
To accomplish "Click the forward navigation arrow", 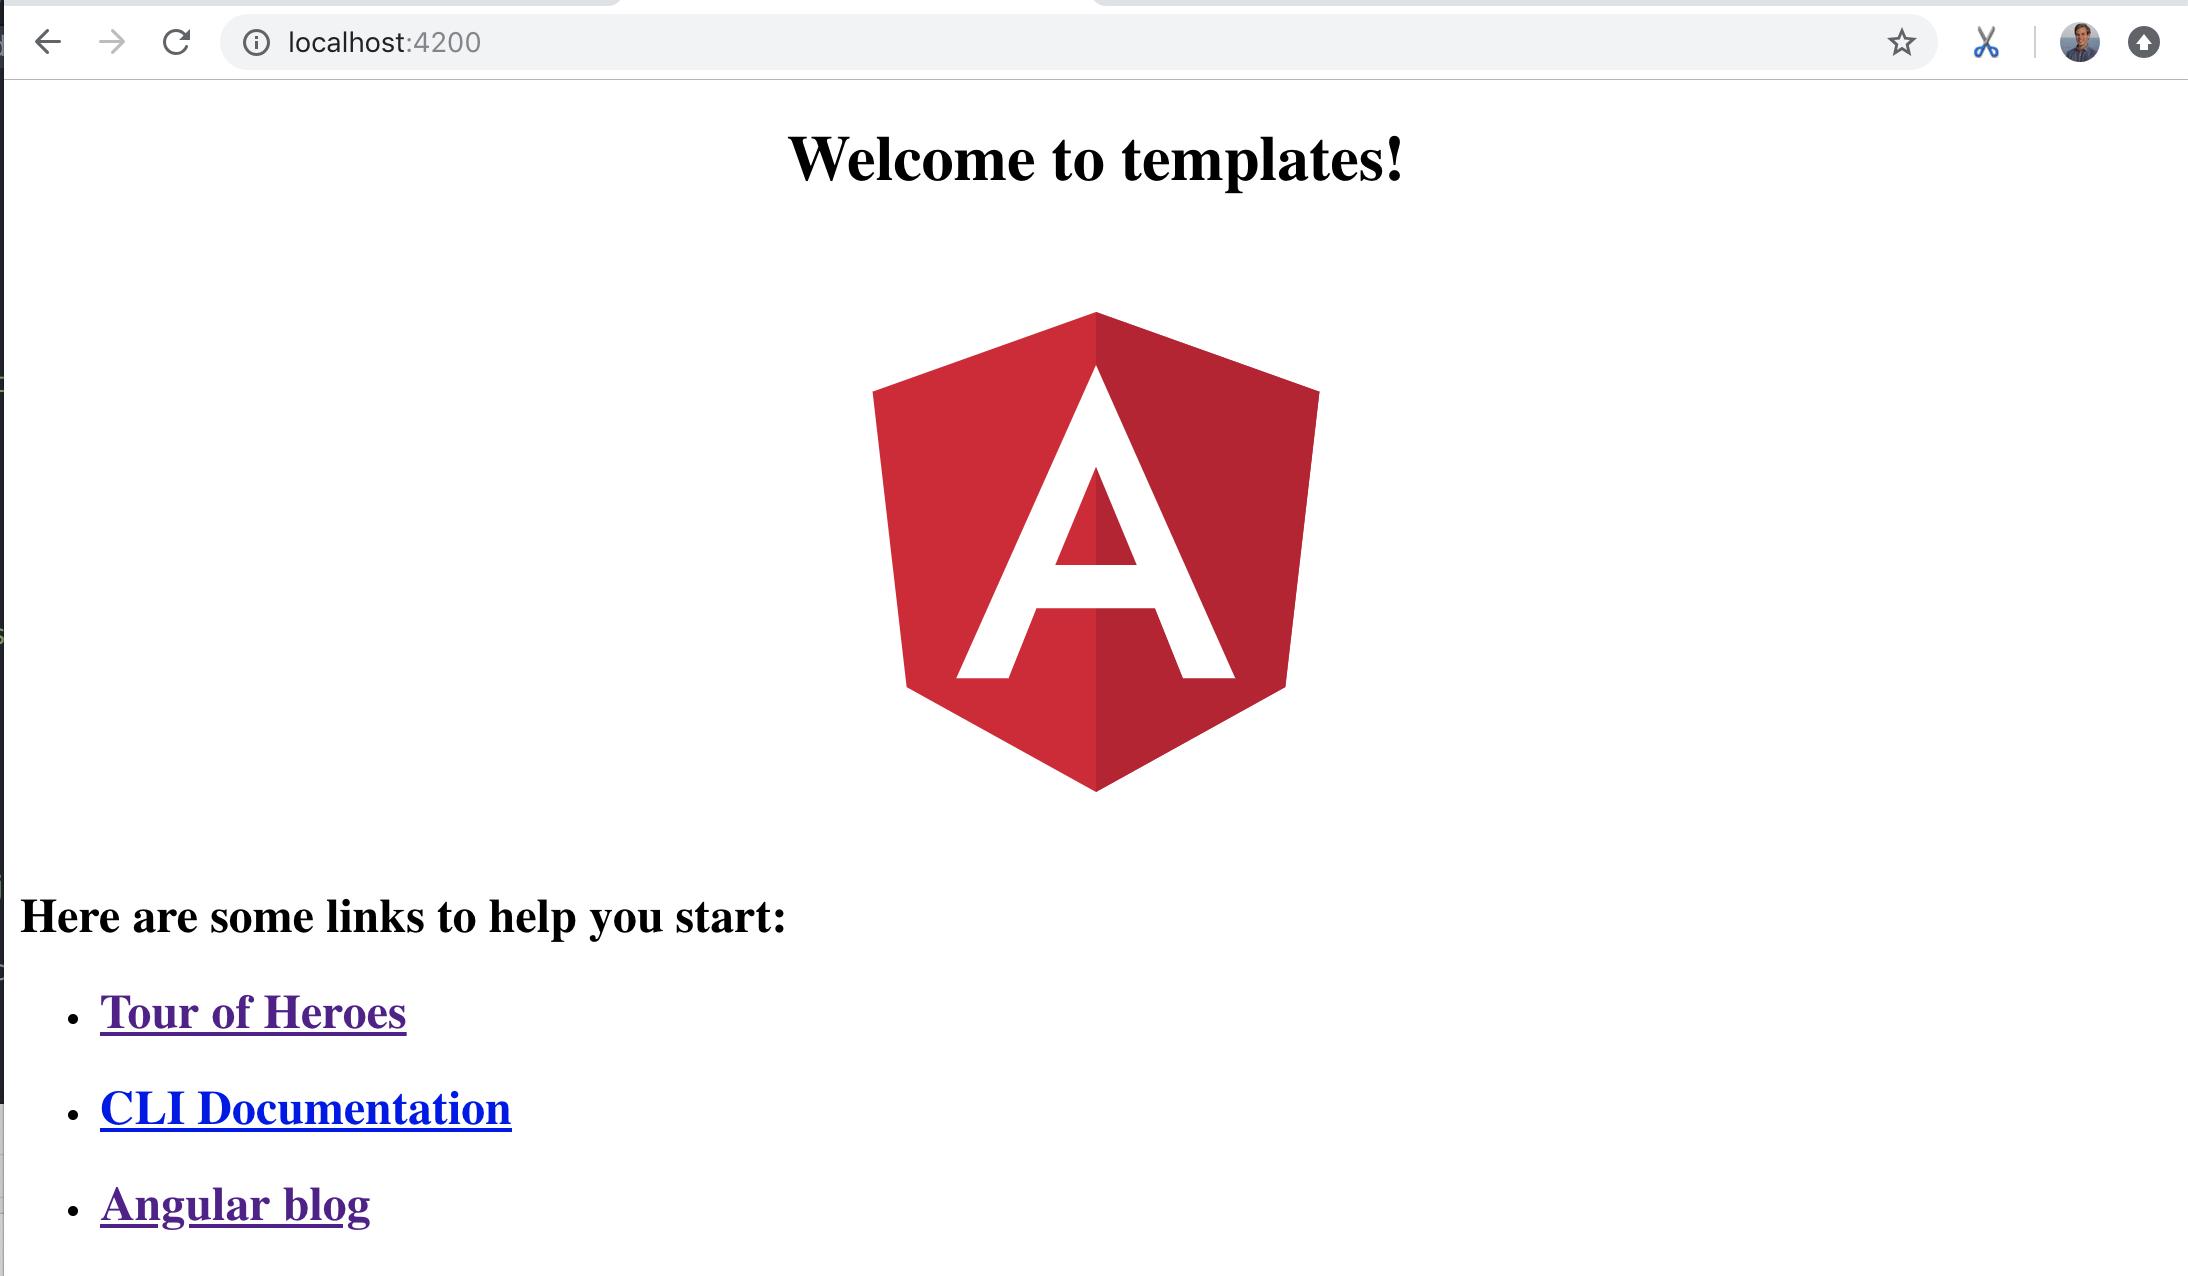I will (x=113, y=42).
